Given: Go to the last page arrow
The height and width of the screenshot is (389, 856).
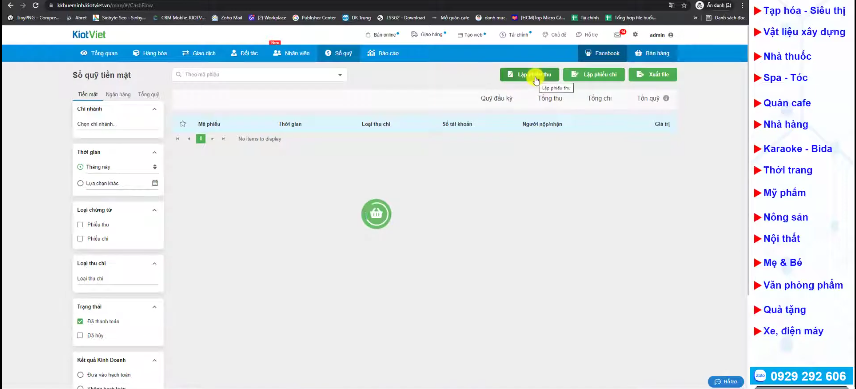Looking at the screenshot, I should point(223,139).
